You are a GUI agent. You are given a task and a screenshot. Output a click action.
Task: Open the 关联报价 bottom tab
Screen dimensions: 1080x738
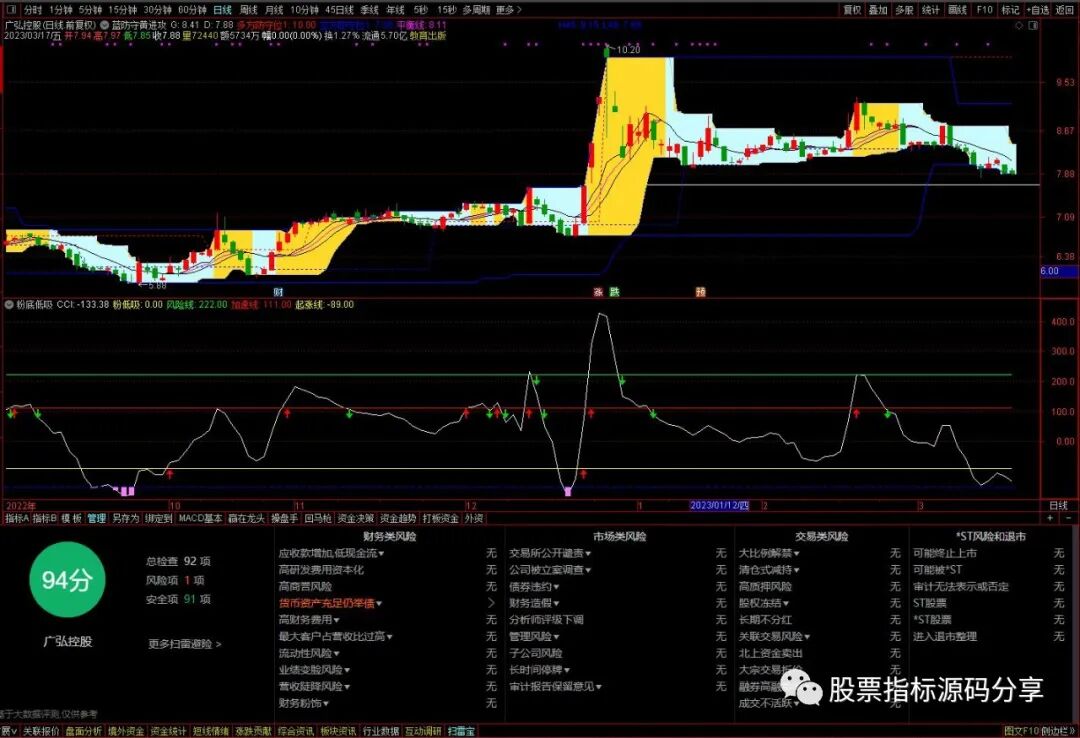pos(41,731)
